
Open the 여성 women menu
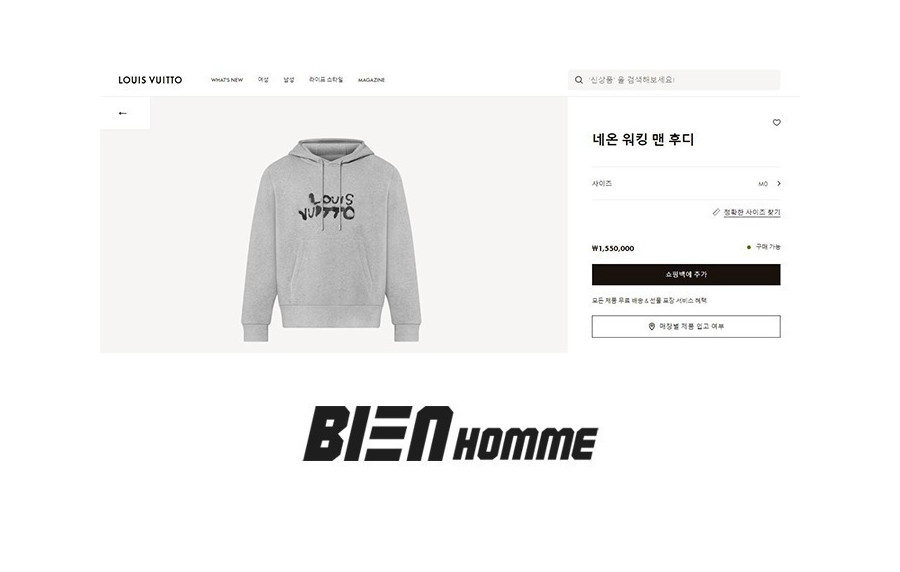pyautogui.click(x=263, y=80)
